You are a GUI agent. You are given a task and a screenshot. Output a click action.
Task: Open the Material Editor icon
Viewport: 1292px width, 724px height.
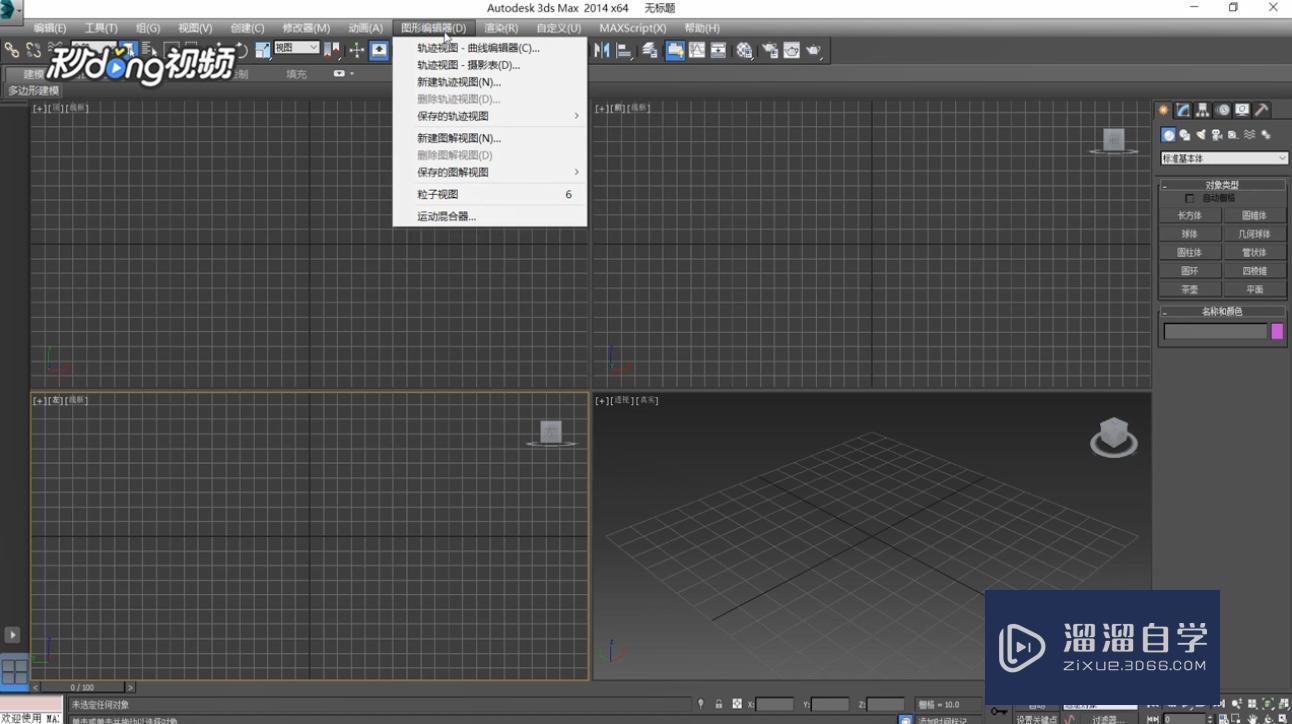[746, 51]
